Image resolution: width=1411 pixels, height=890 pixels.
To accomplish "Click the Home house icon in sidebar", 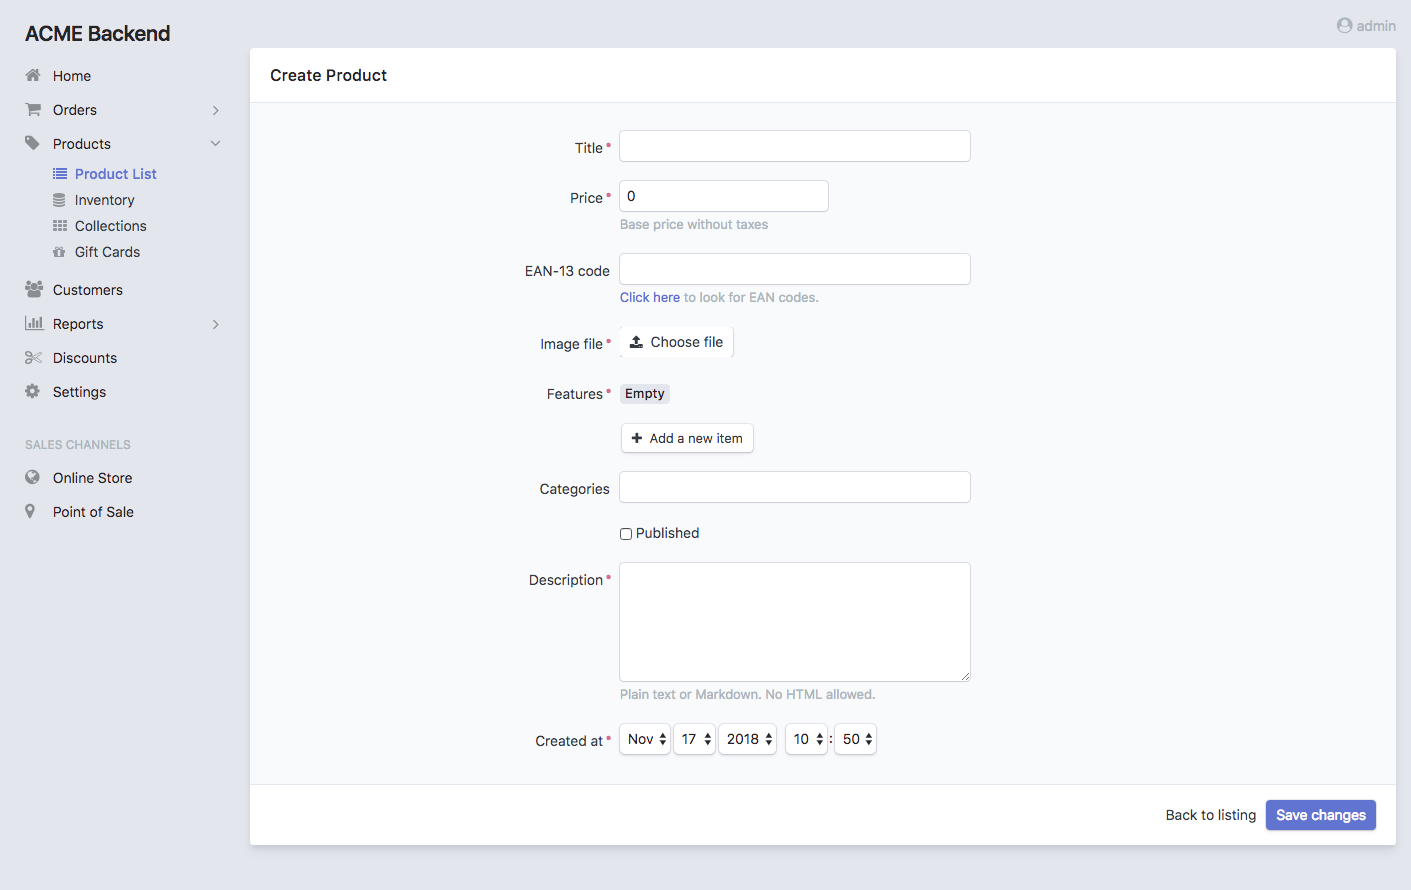I will (x=33, y=76).
